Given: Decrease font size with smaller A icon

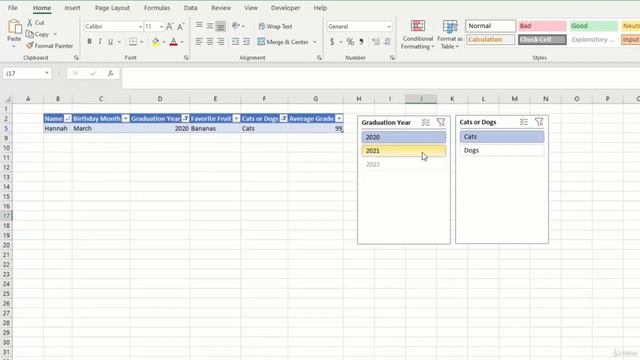Looking at the screenshot, I should pos(180,27).
